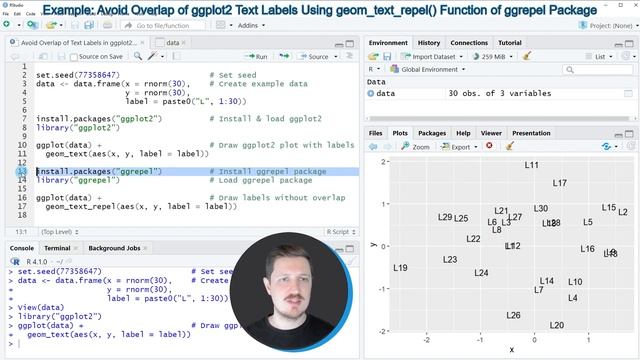This screenshot has width=640, height=360.
Task: Open the New Project icon in toolbar
Action: (x=32, y=25)
